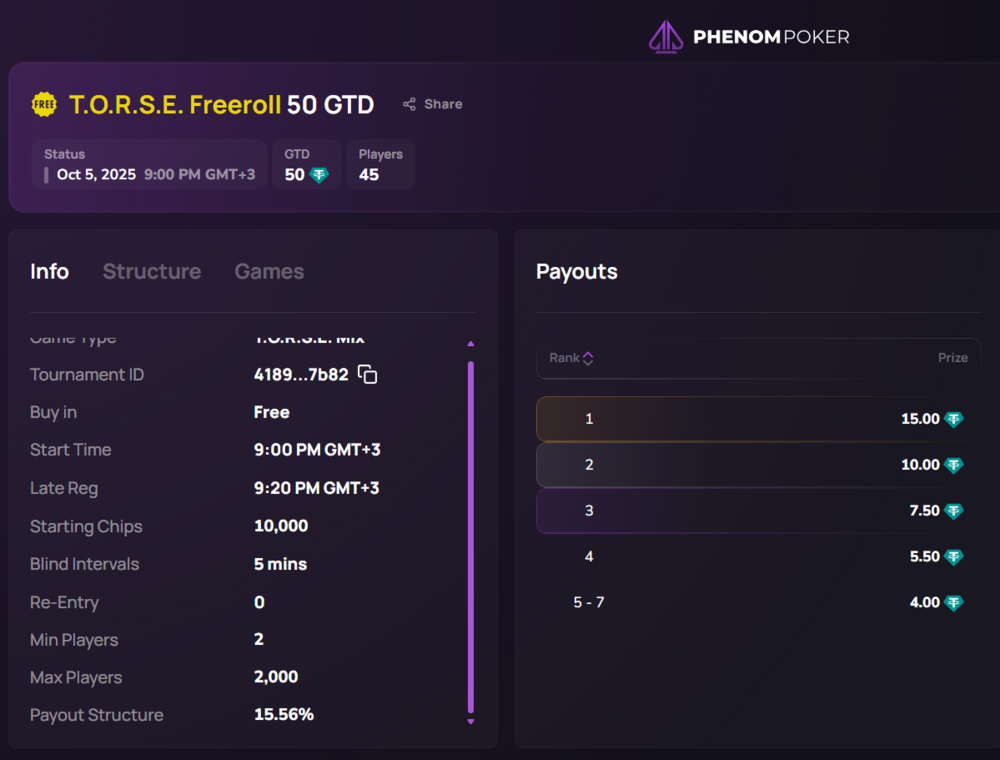Click the share icon beside the title
The height and width of the screenshot is (760, 1000).
click(409, 104)
